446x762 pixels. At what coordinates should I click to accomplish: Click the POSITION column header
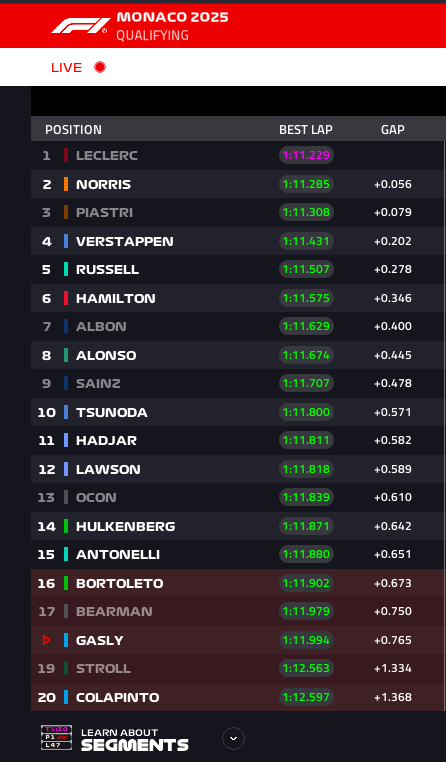pos(73,130)
